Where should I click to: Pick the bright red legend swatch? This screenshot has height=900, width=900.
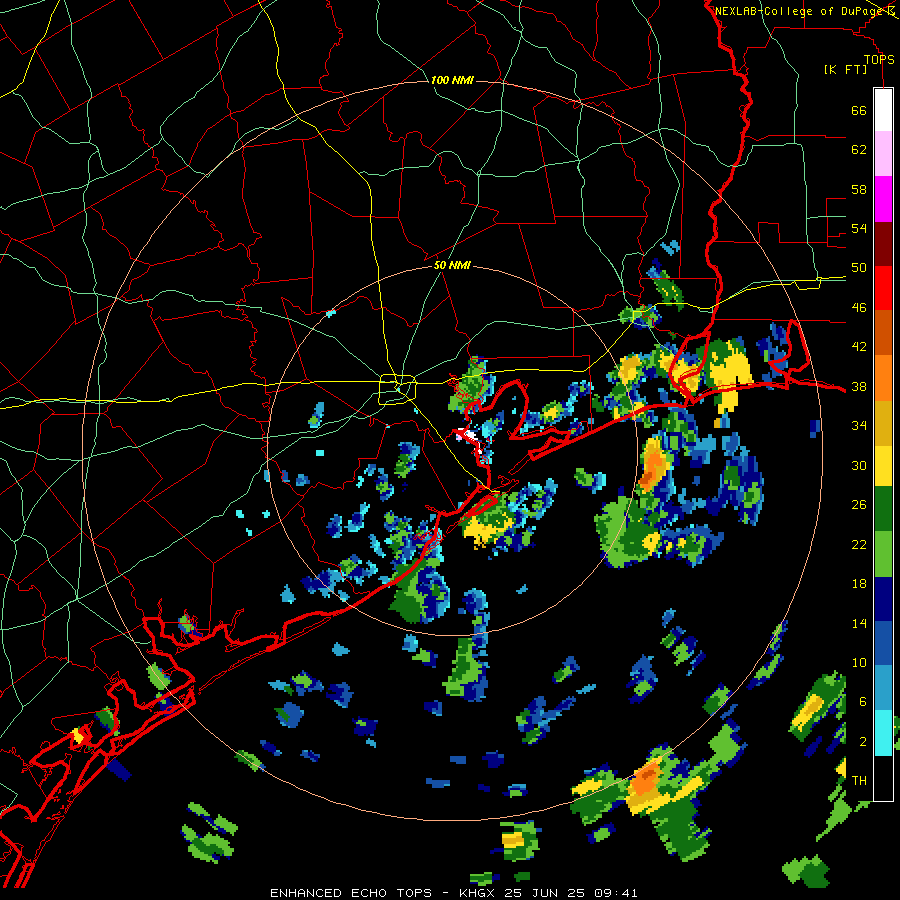883,288
